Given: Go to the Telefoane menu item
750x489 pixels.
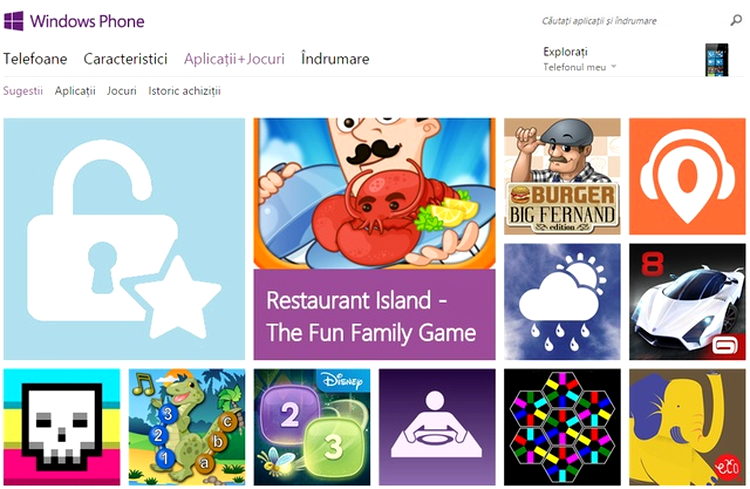Looking at the screenshot, I should 35,59.
